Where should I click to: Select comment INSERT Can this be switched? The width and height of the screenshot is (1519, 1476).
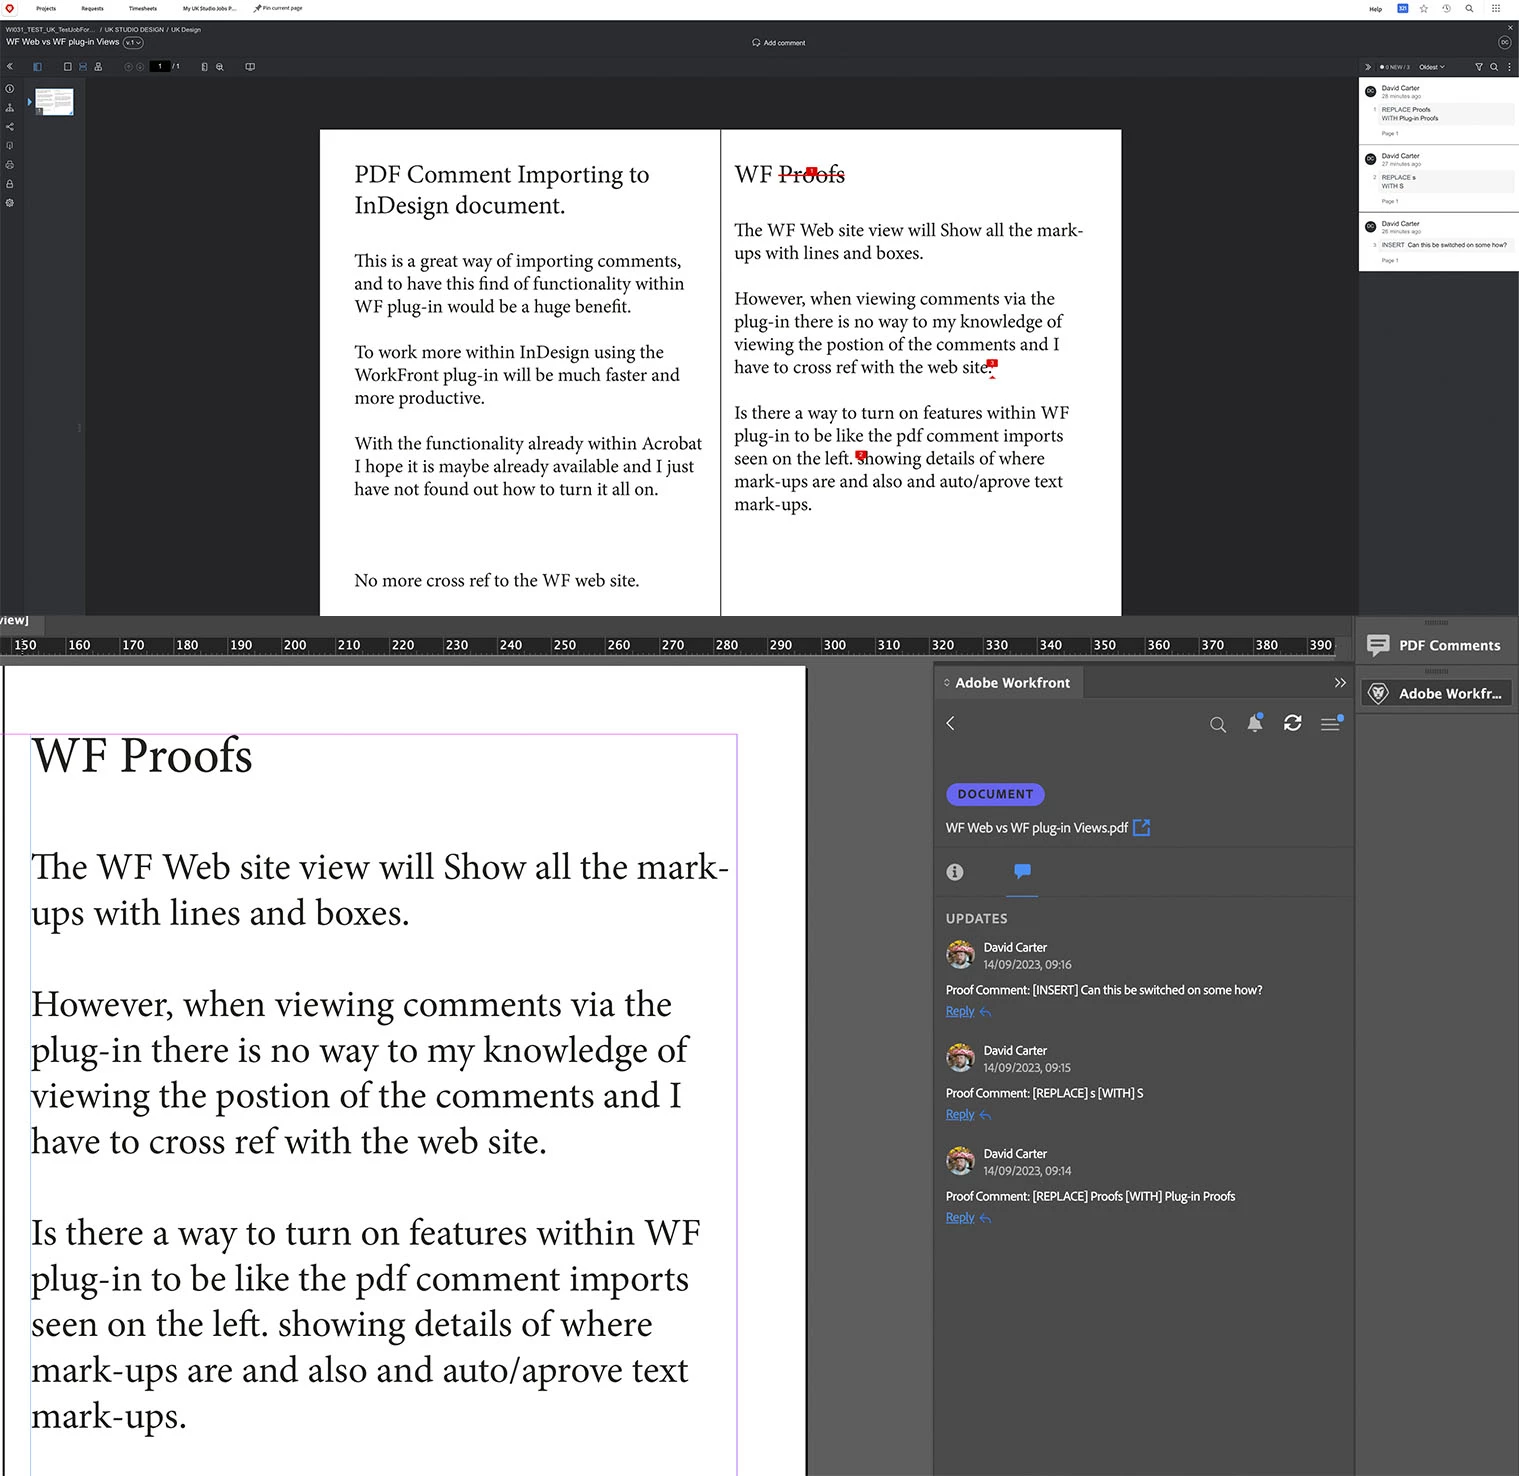1438,242
